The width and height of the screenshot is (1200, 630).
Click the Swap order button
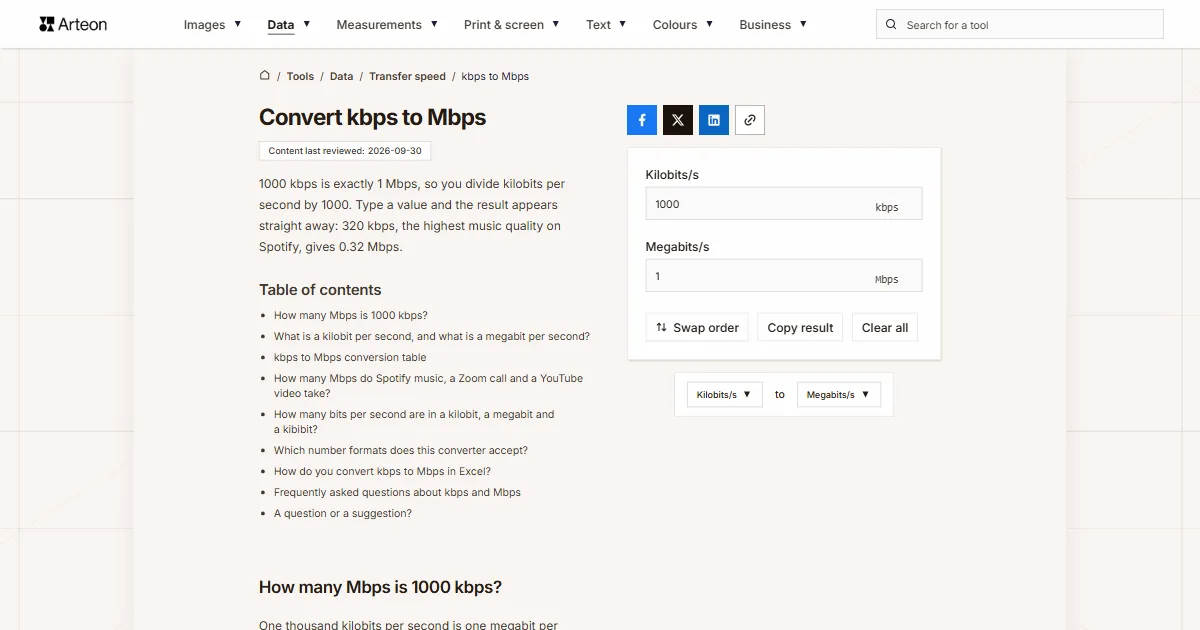pyautogui.click(x=697, y=328)
